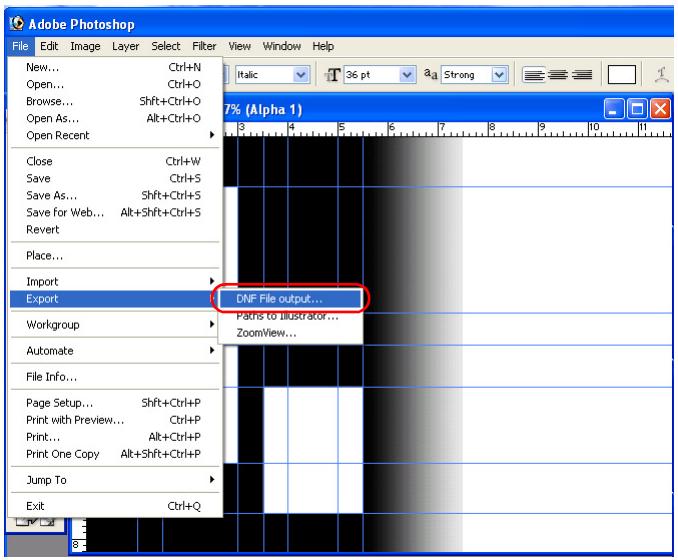Screen dimensions: 678x560
Task: Open the Layer menu
Action: pyautogui.click(x=125, y=46)
